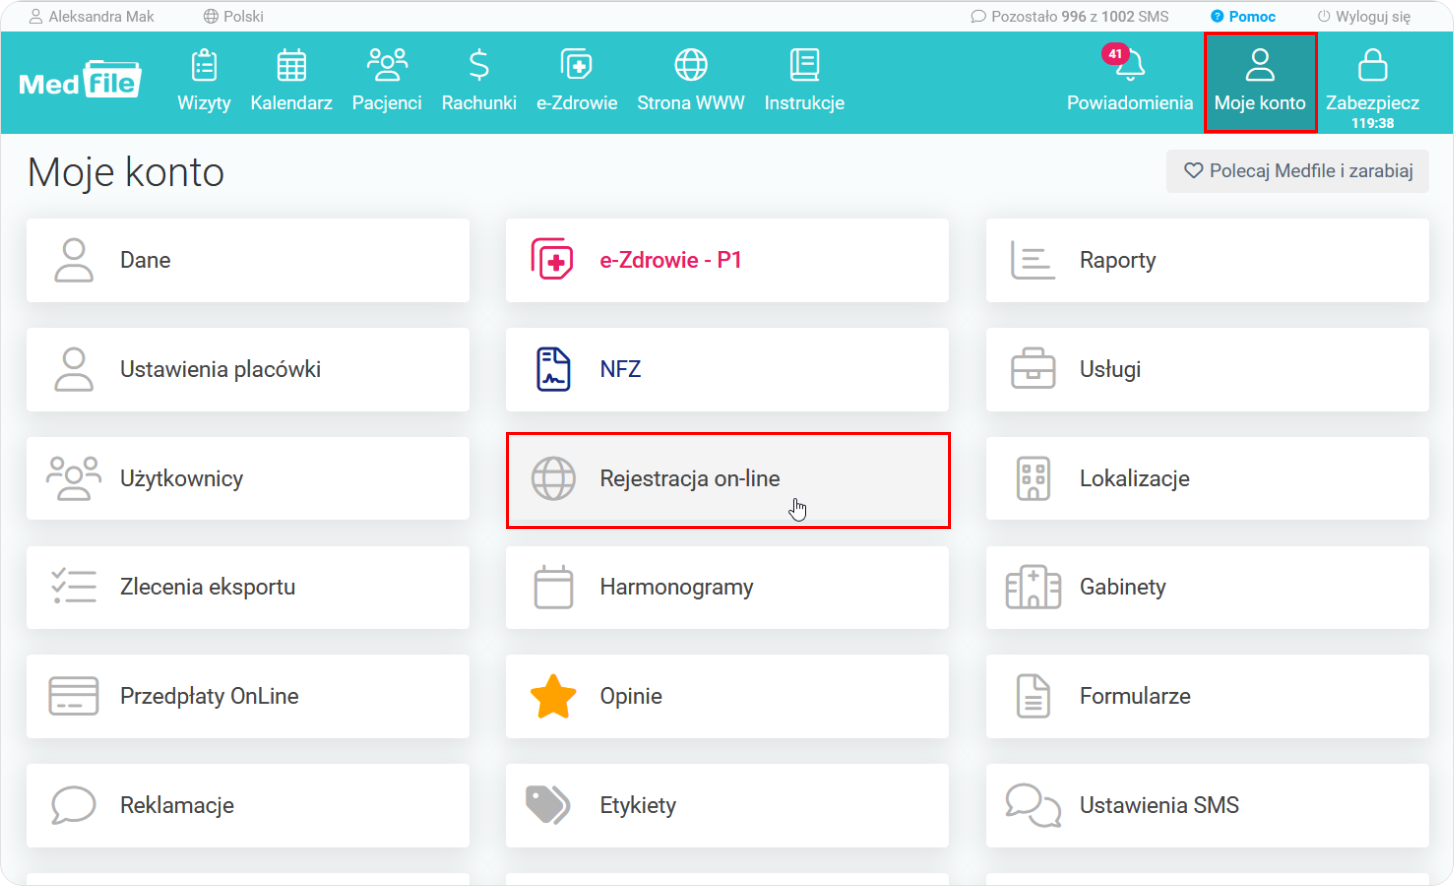Click Wyloguj się link
Screen dimensions: 1454x886
coord(1364,16)
